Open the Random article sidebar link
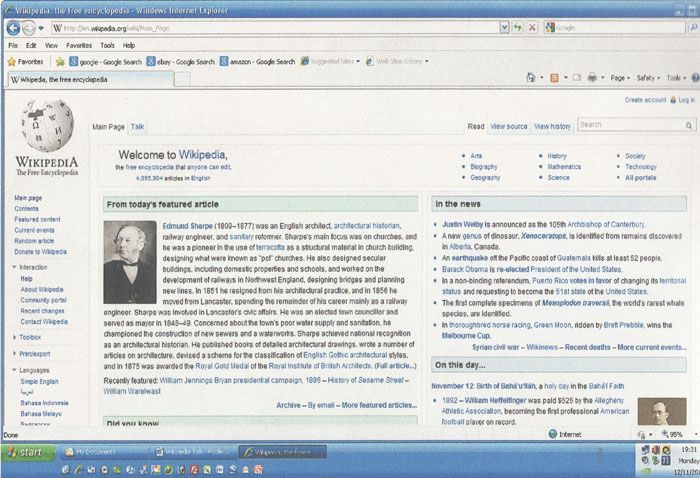Screen dimensions: 700x478 [34, 241]
